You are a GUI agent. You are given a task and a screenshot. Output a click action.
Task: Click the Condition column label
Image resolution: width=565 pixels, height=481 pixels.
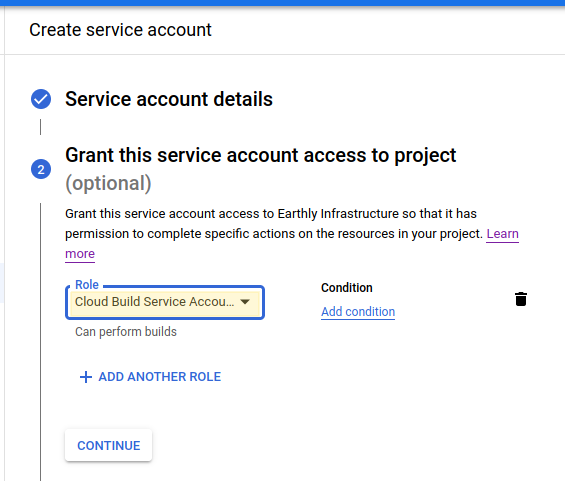pyautogui.click(x=347, y=288)
